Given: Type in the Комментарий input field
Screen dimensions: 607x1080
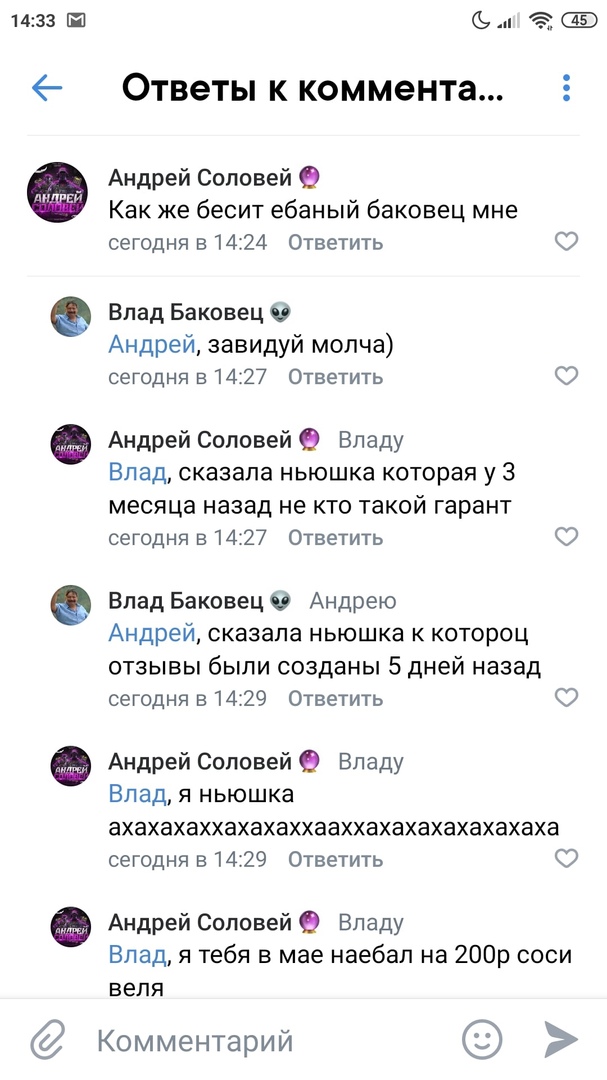Looking at the screenshot, I should tap(270, 1041).
